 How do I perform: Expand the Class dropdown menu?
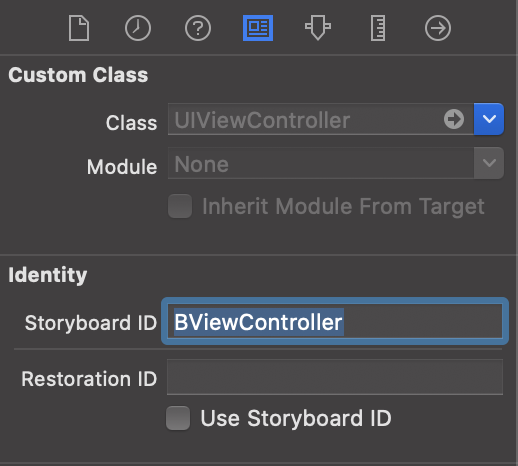489,119
